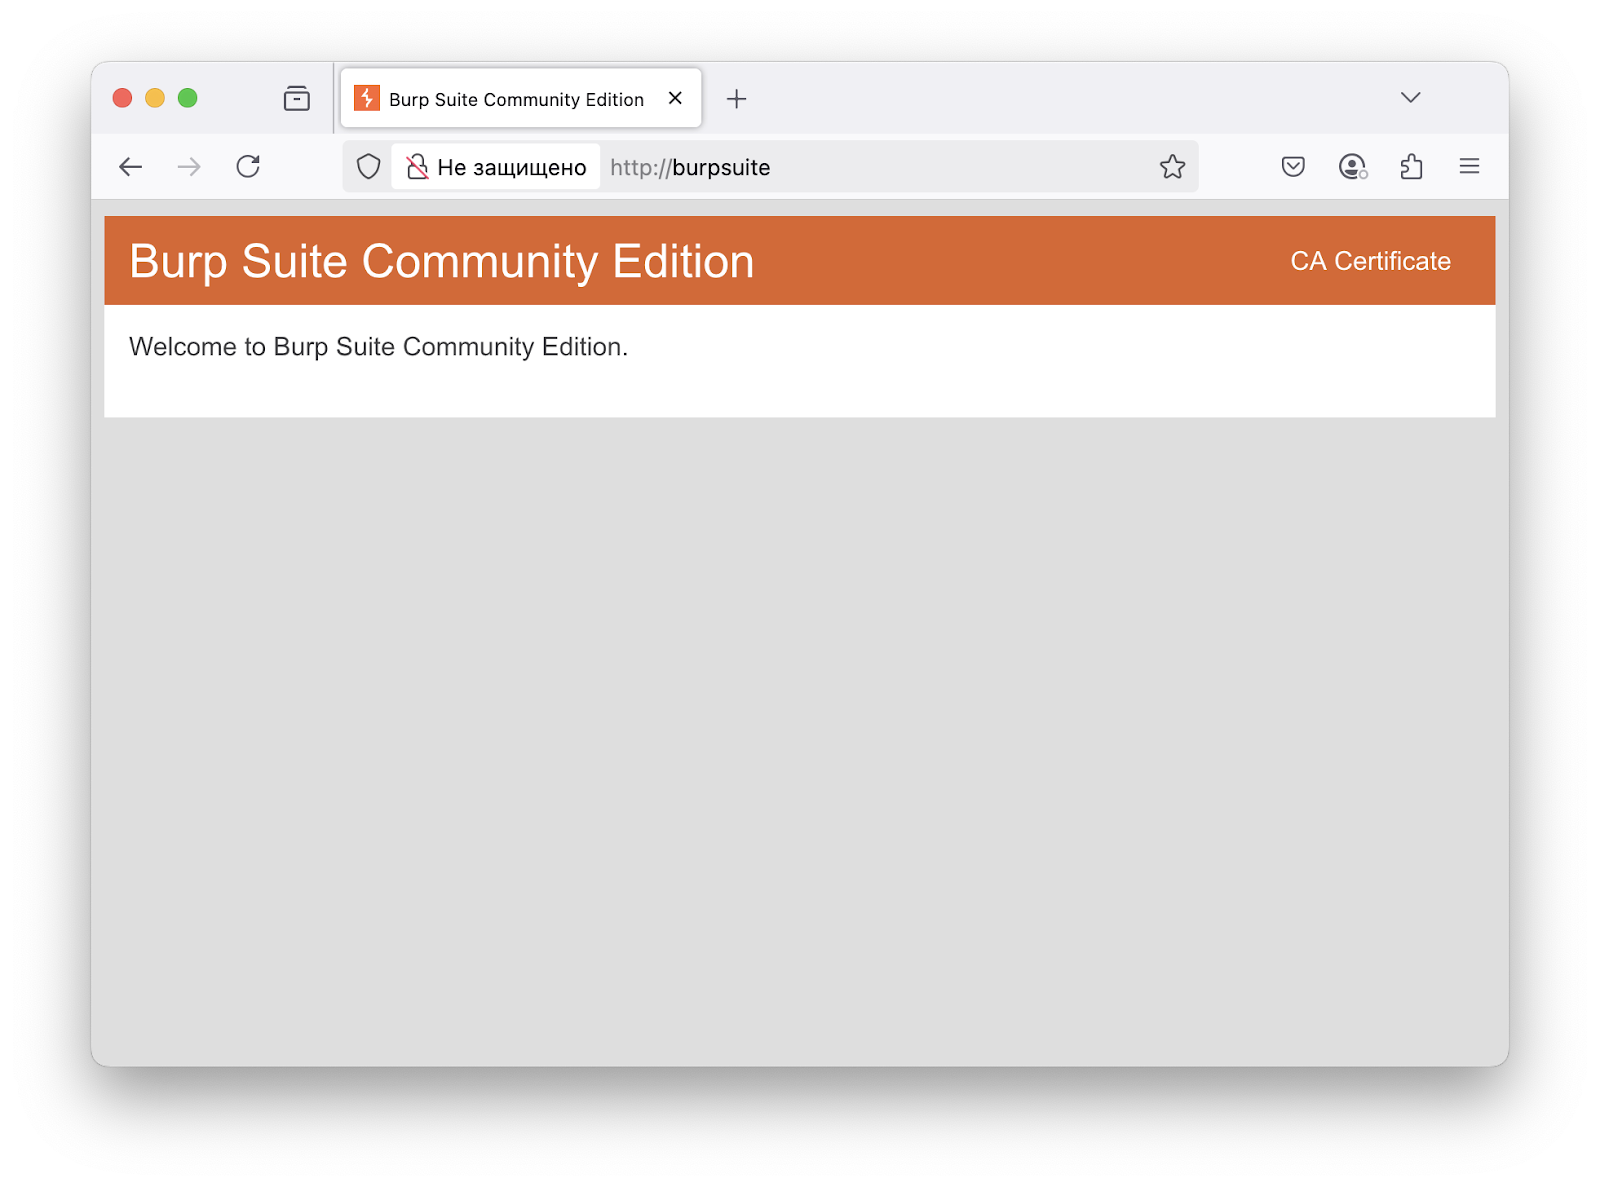Open the hamburger application menu
1600x1187 pixels.
click(x=1469, y=166)
